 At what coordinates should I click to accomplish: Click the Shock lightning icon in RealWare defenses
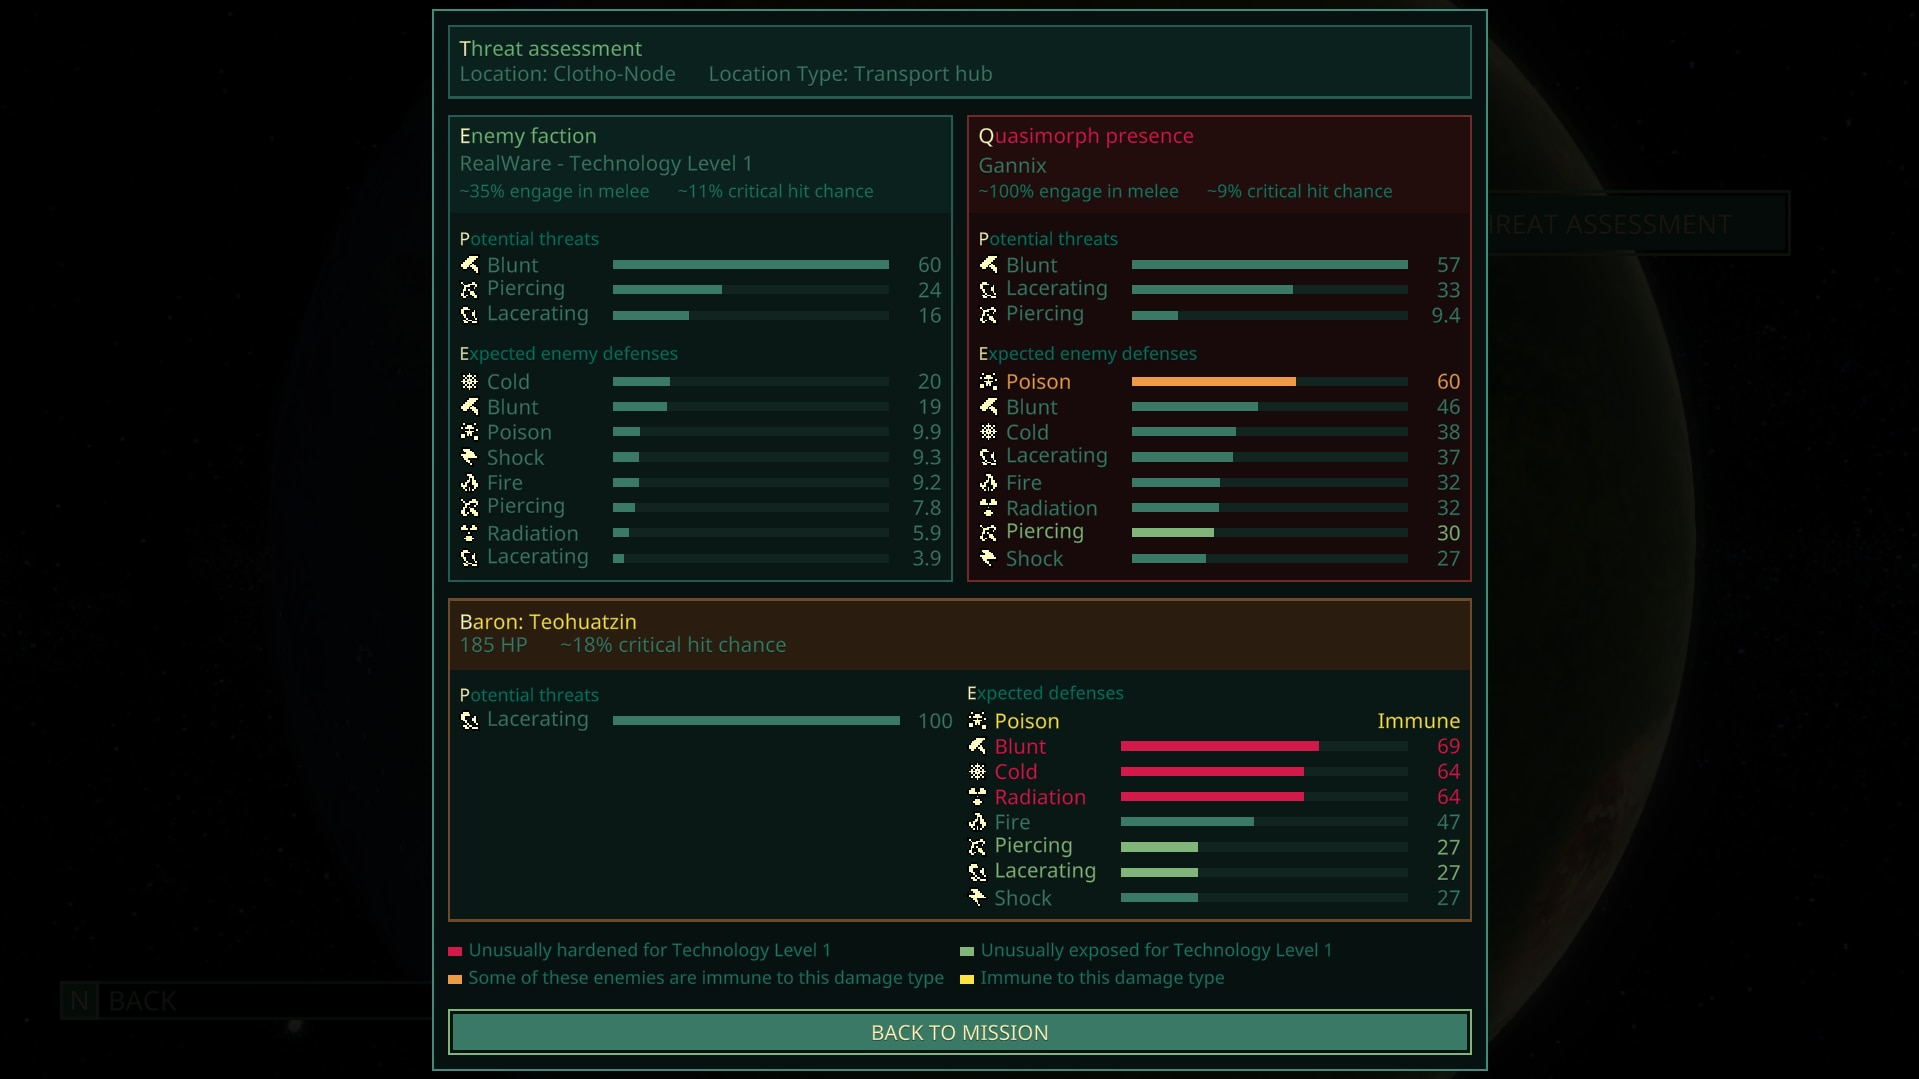(x=469, y=457)
